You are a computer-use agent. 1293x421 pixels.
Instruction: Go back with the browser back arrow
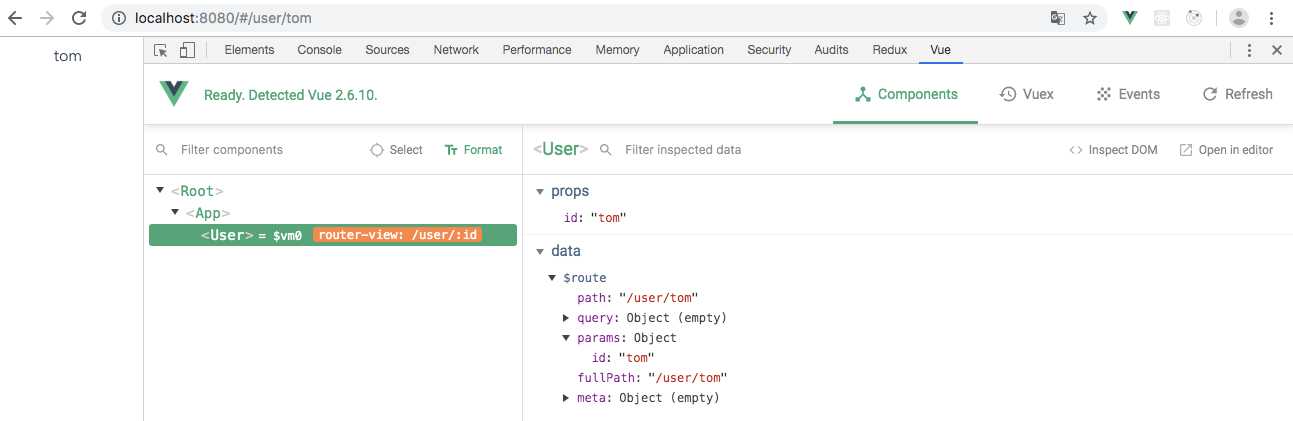click(x=16, y=18)
